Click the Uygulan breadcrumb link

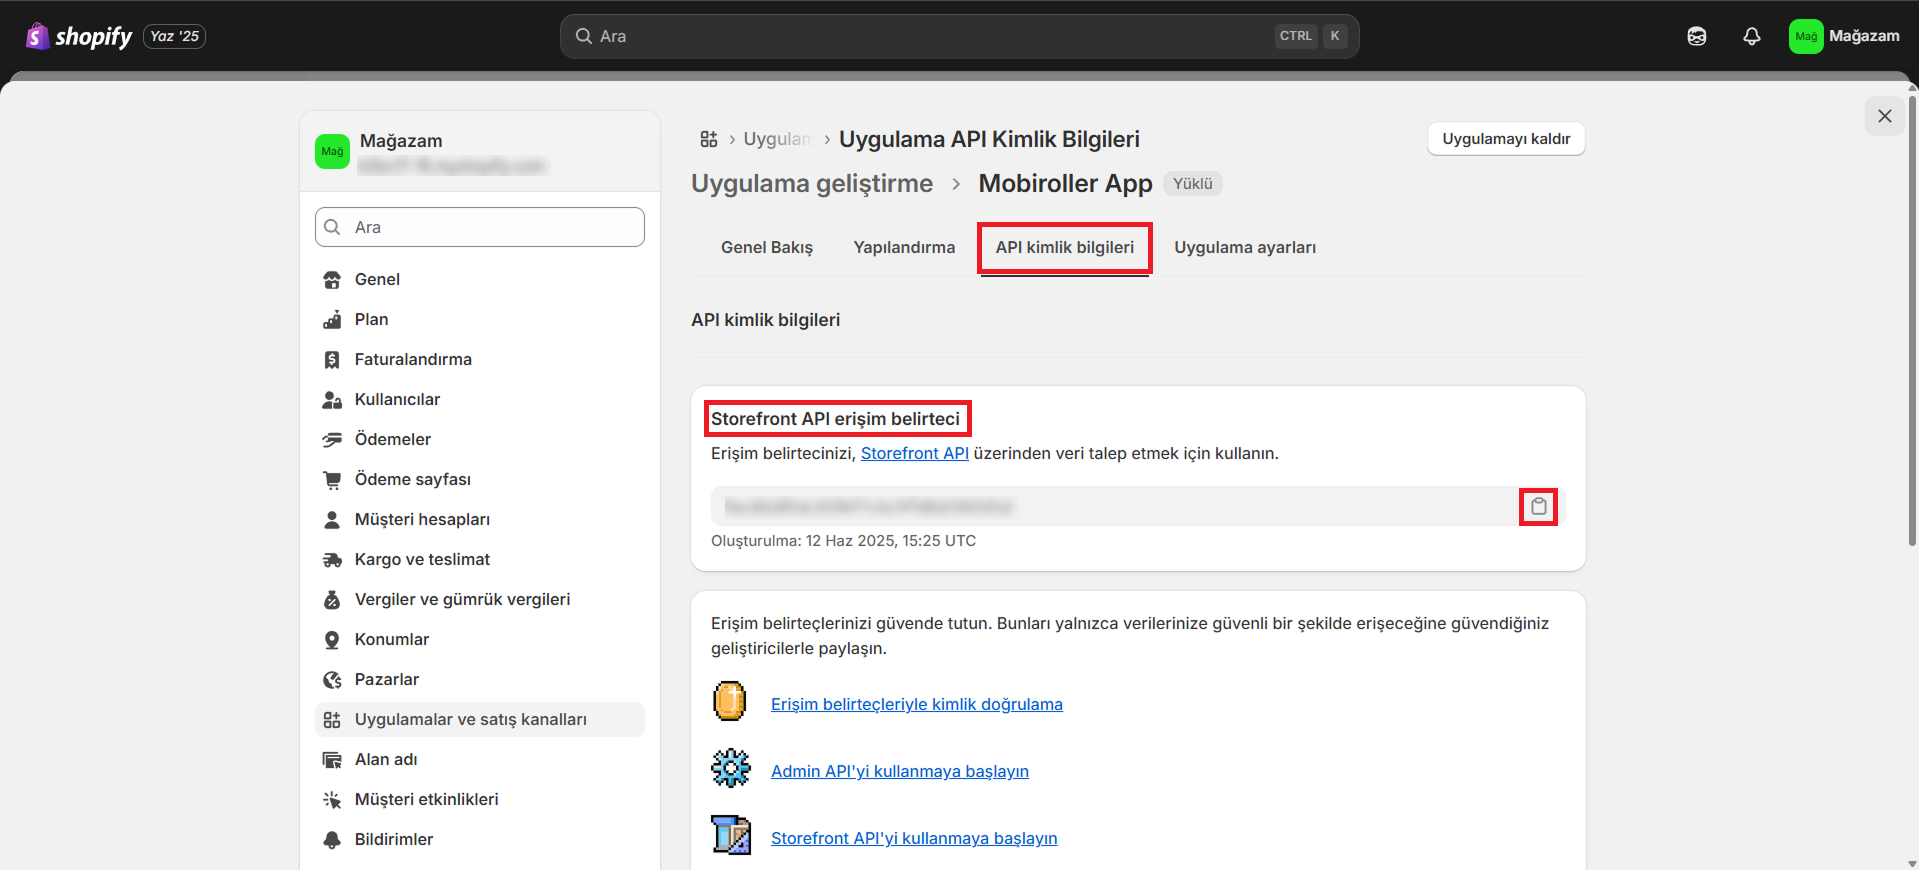tap(777, 139)
